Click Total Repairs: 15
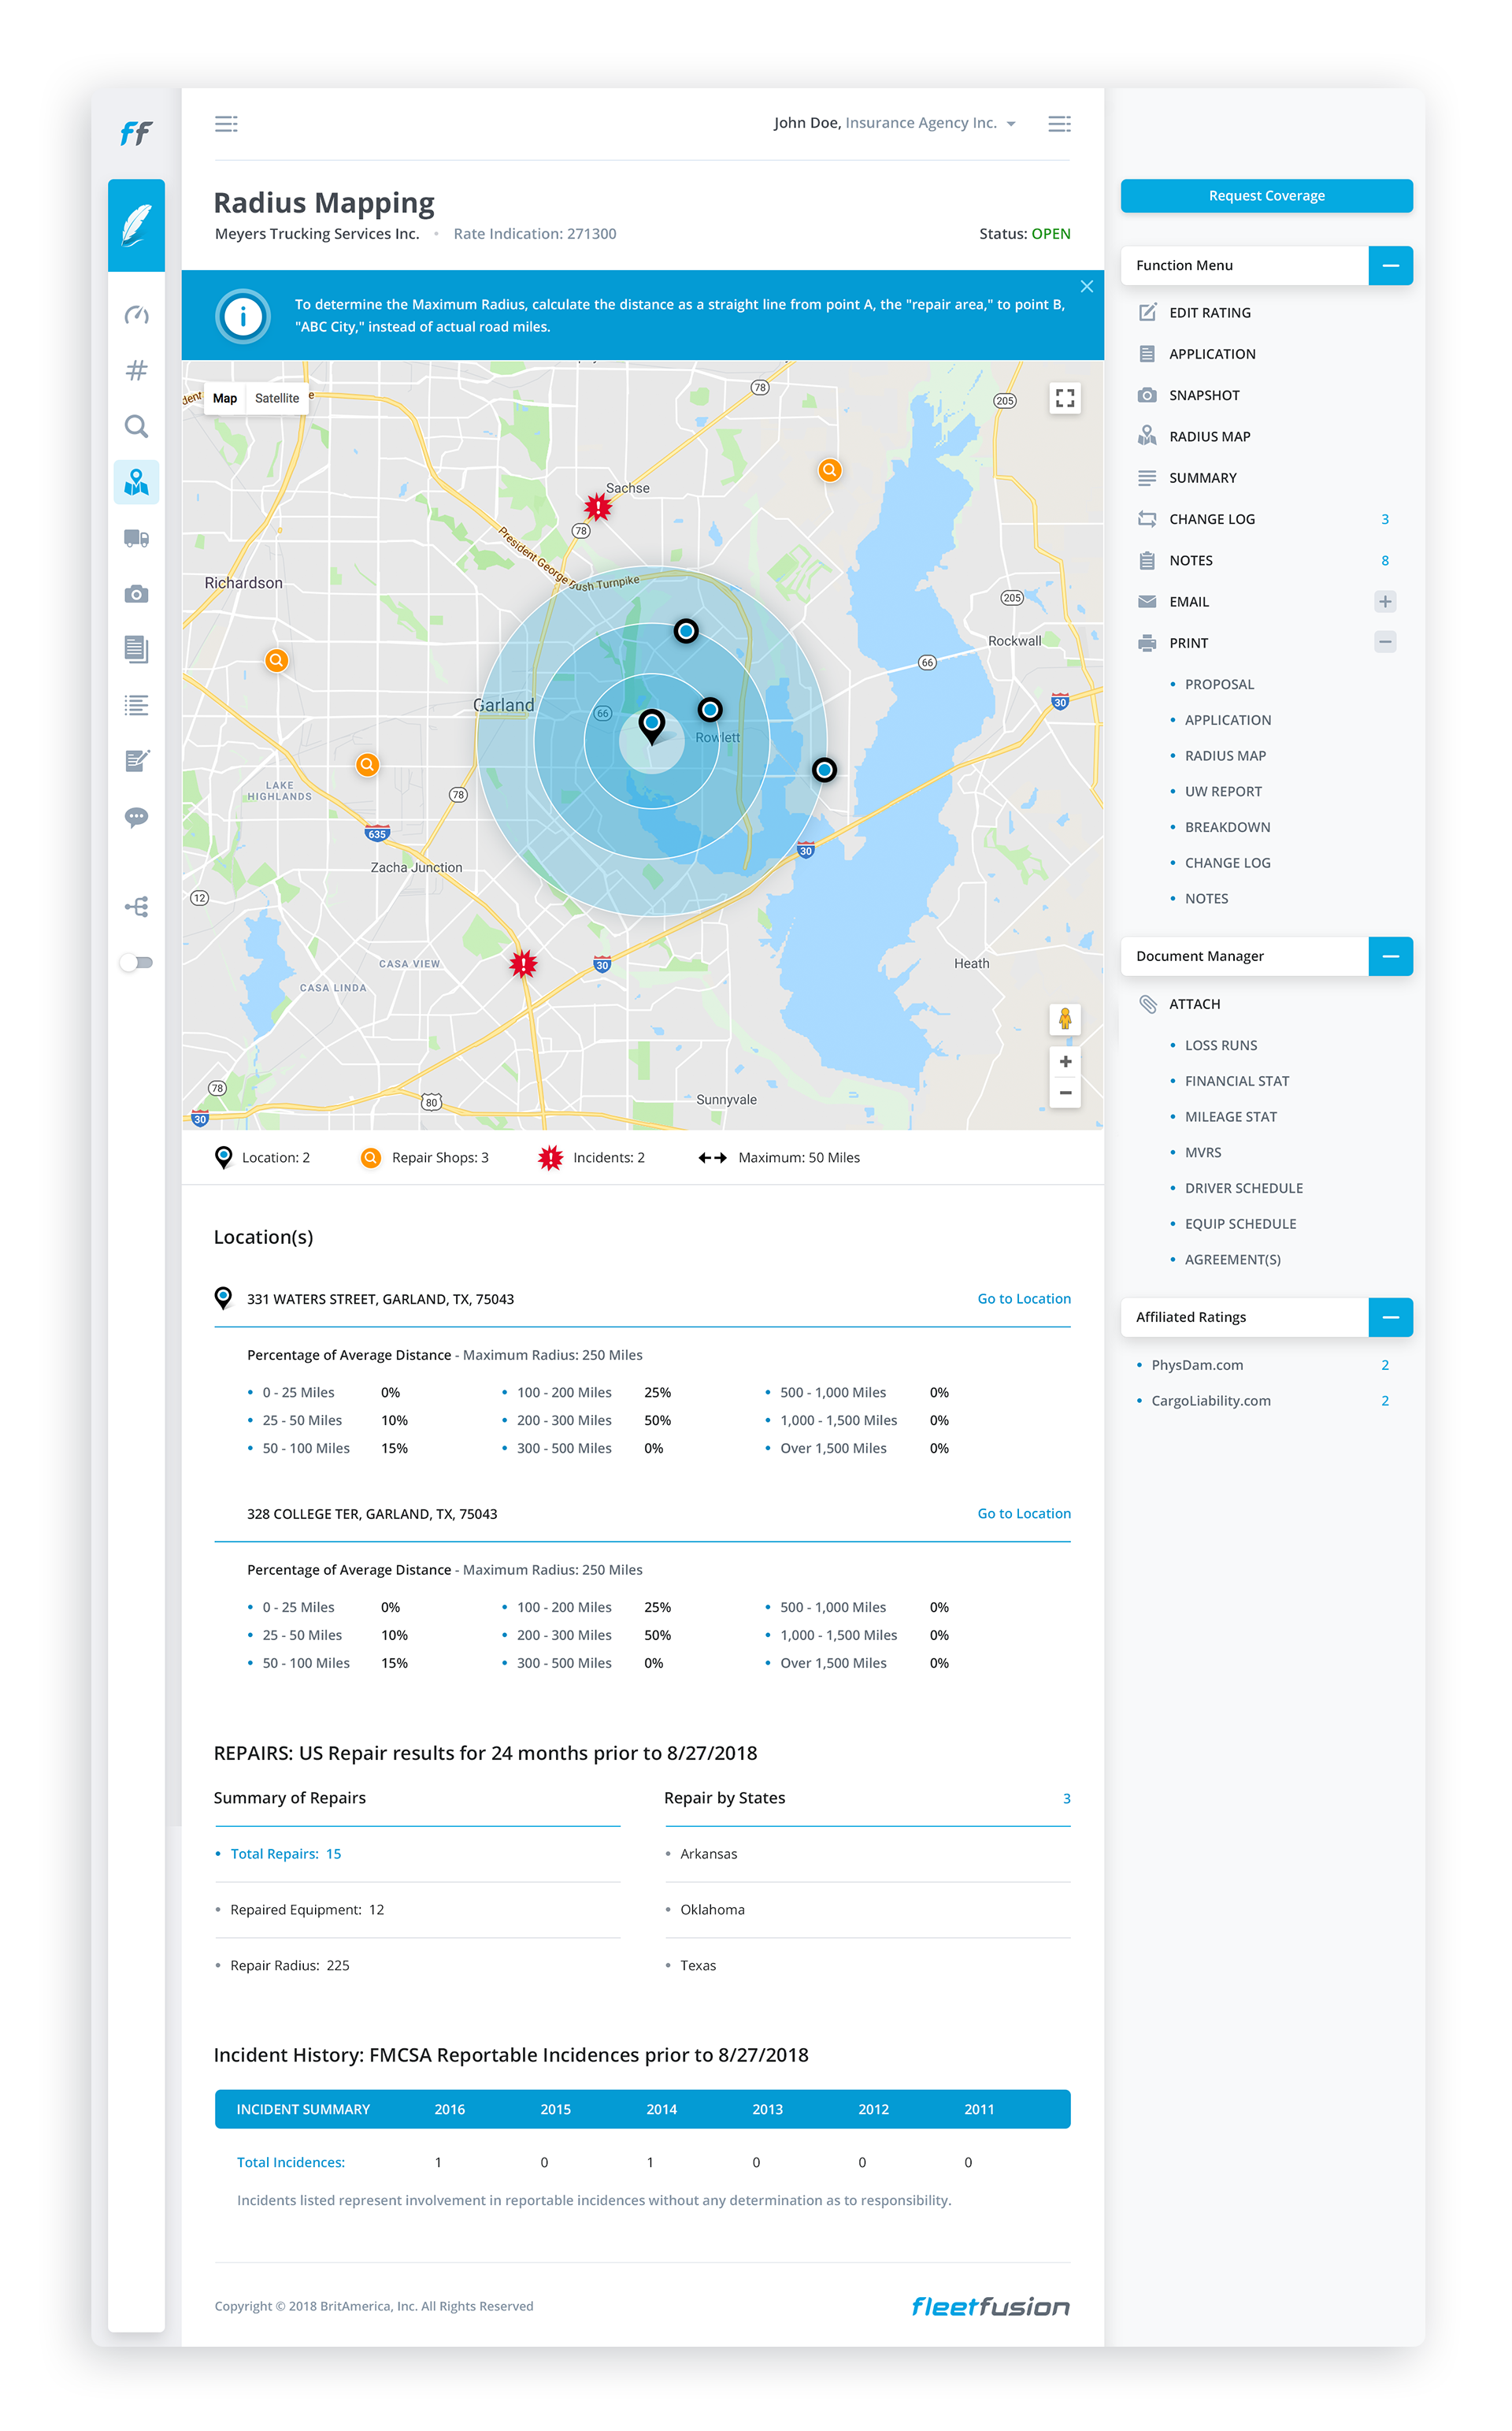This screenshot has height=2431, width=1512. (x=286, y=1853)
